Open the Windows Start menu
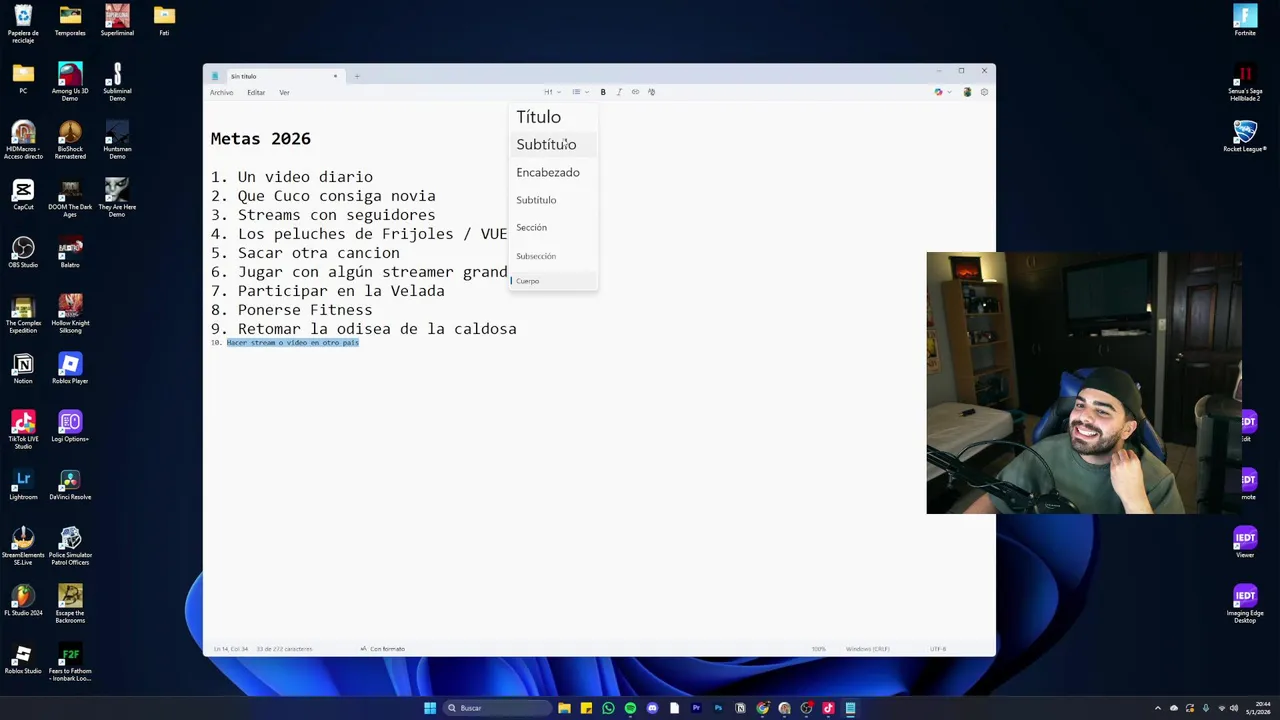 pyautogui.click(x=430, y=708)
